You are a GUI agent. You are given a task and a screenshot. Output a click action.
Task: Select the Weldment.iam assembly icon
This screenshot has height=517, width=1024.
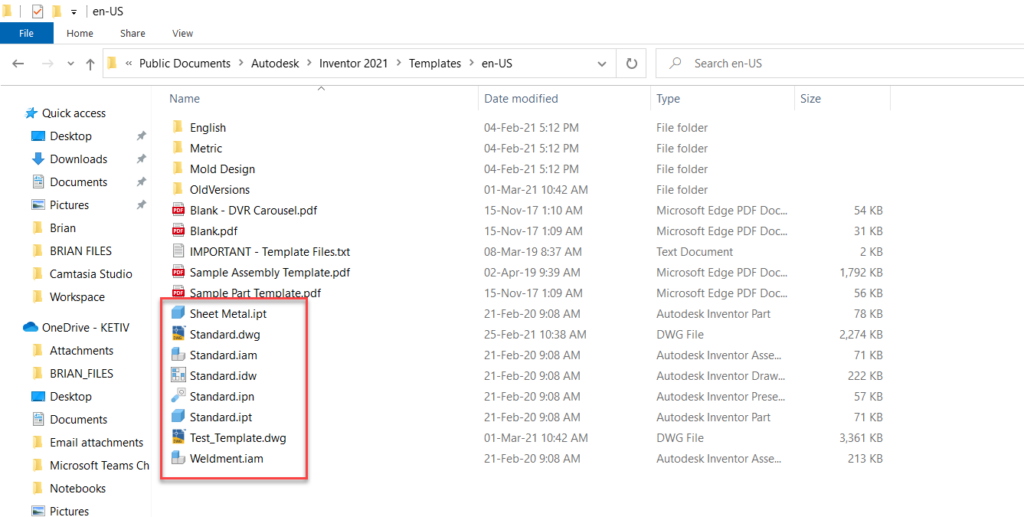click(178, 458)
